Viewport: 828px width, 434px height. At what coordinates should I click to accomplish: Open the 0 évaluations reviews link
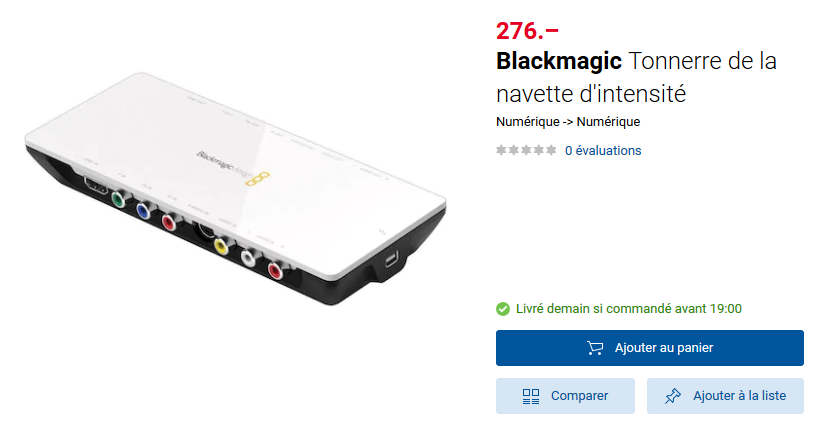[x=603, y=150]
